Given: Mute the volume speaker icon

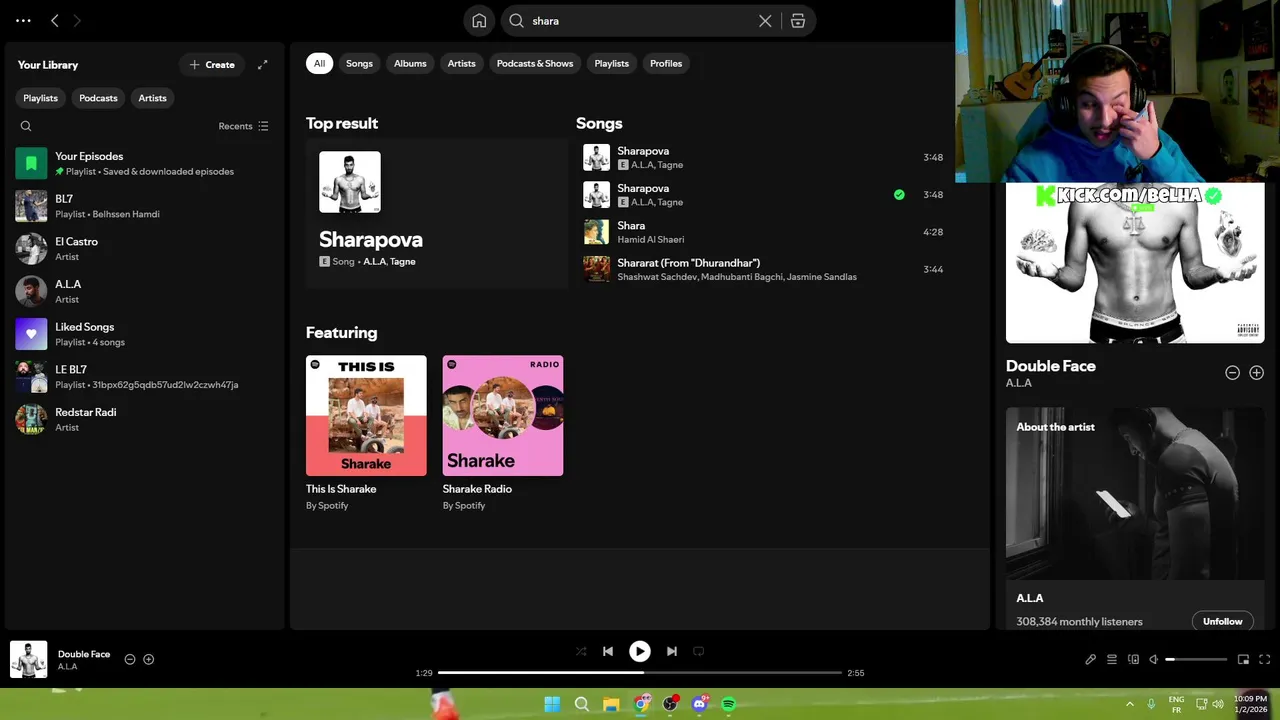Looking at the screenshot, I should pyautogui.click(x=1153, y=659).
